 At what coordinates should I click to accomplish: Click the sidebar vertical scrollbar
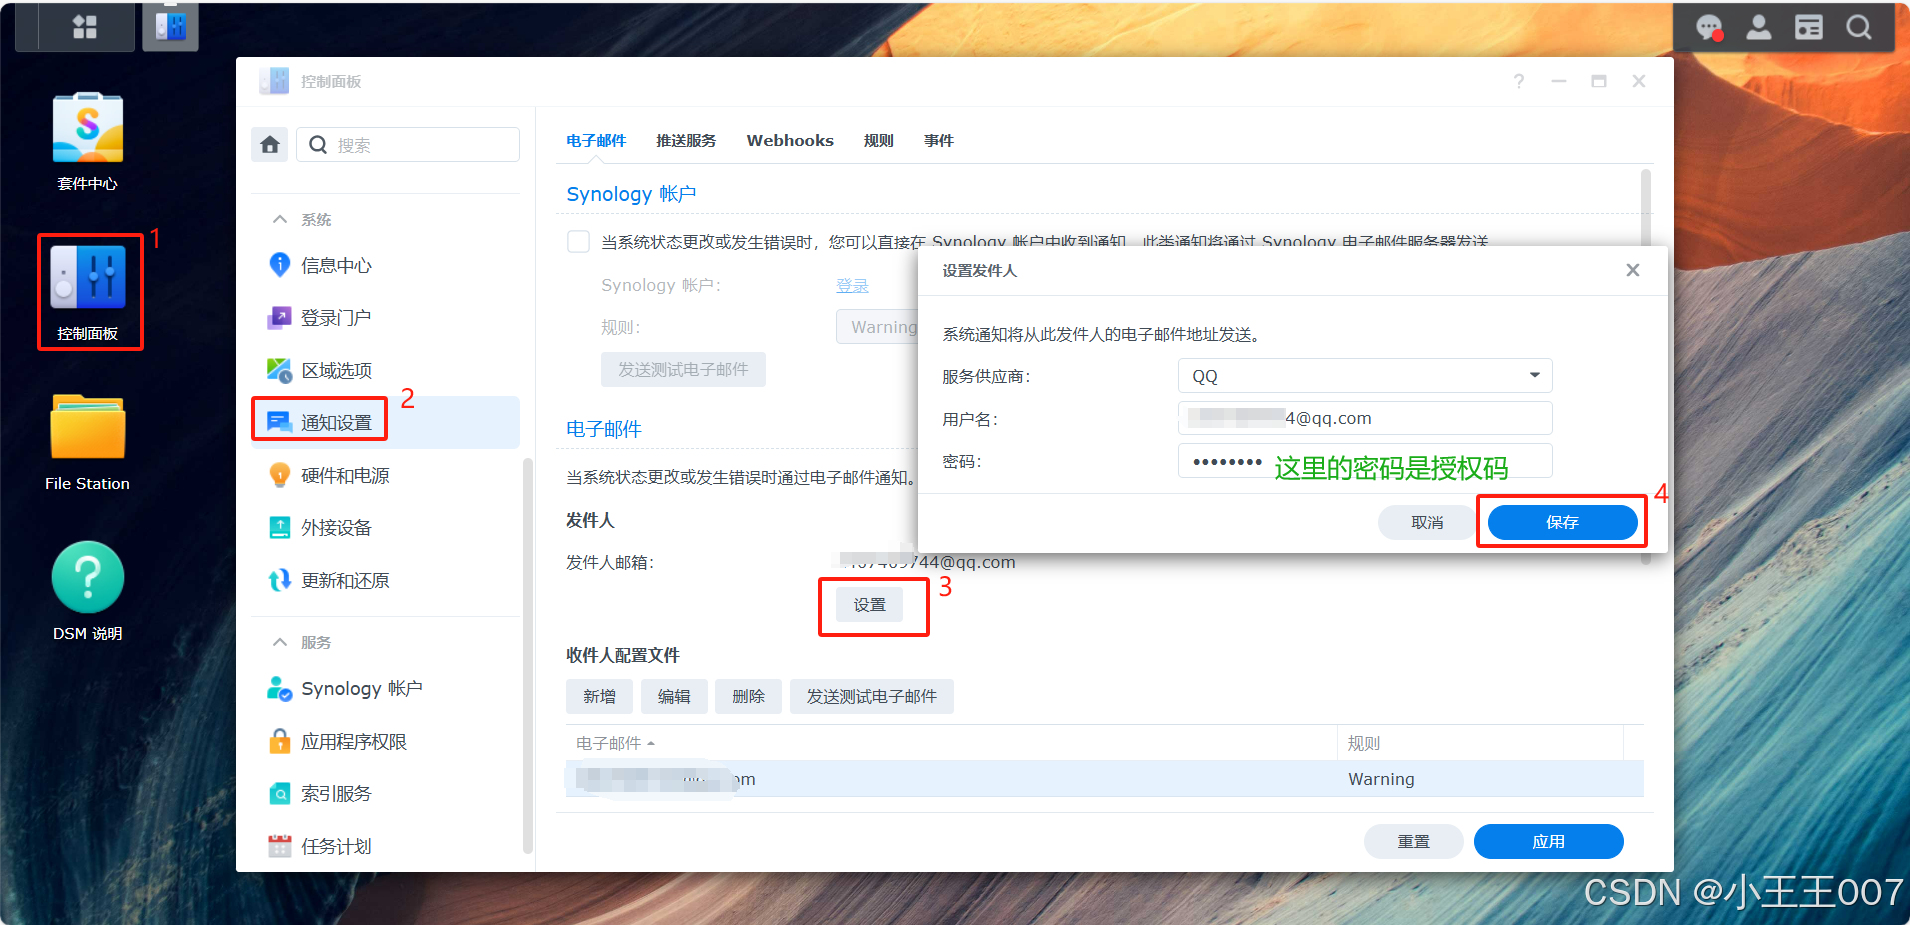pyautogui.click(x=528, y=655)
